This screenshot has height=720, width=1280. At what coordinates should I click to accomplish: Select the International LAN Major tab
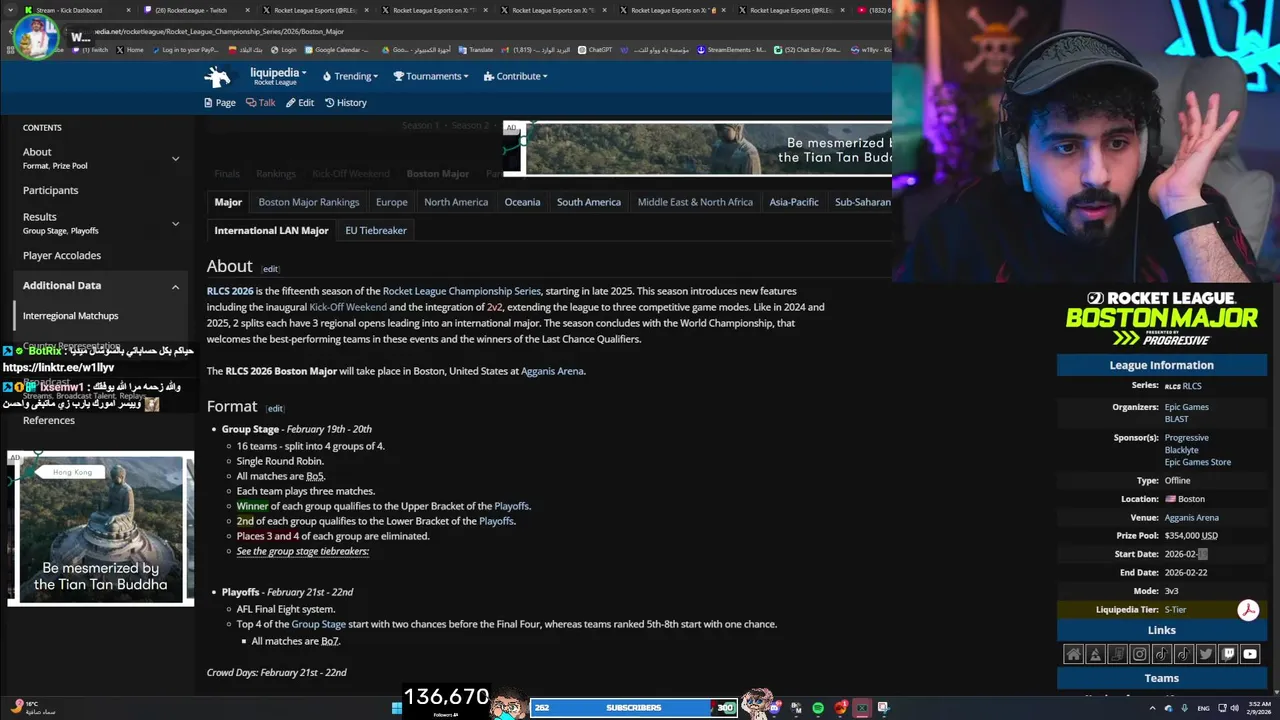pyautogui.click(x=271, y=230)
